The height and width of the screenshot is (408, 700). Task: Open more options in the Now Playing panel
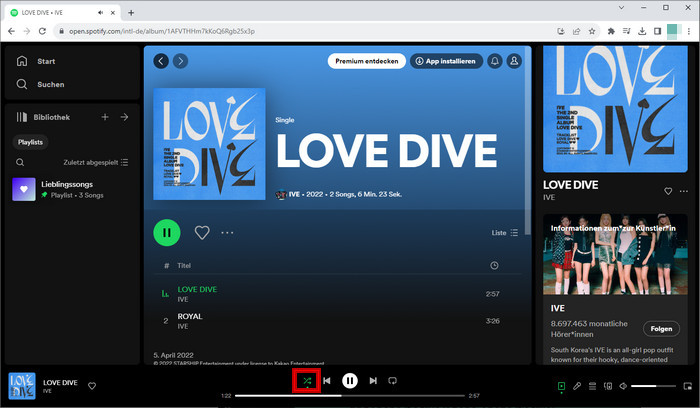click(x=683, y=191)
